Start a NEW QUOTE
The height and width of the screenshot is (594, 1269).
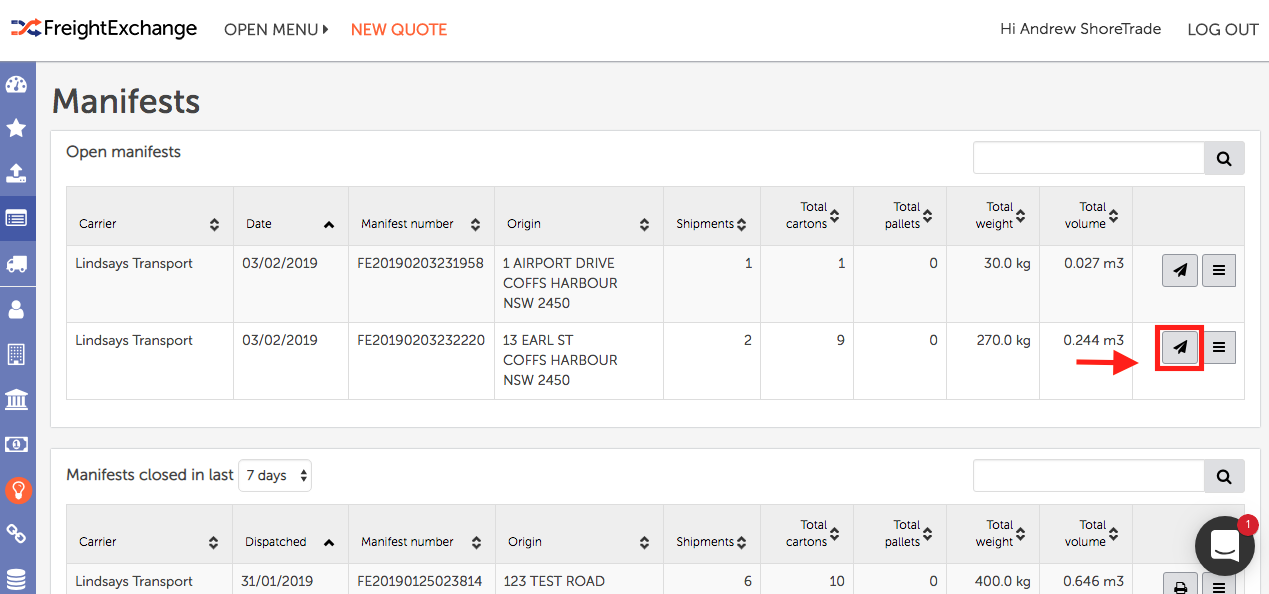point(399,29)
